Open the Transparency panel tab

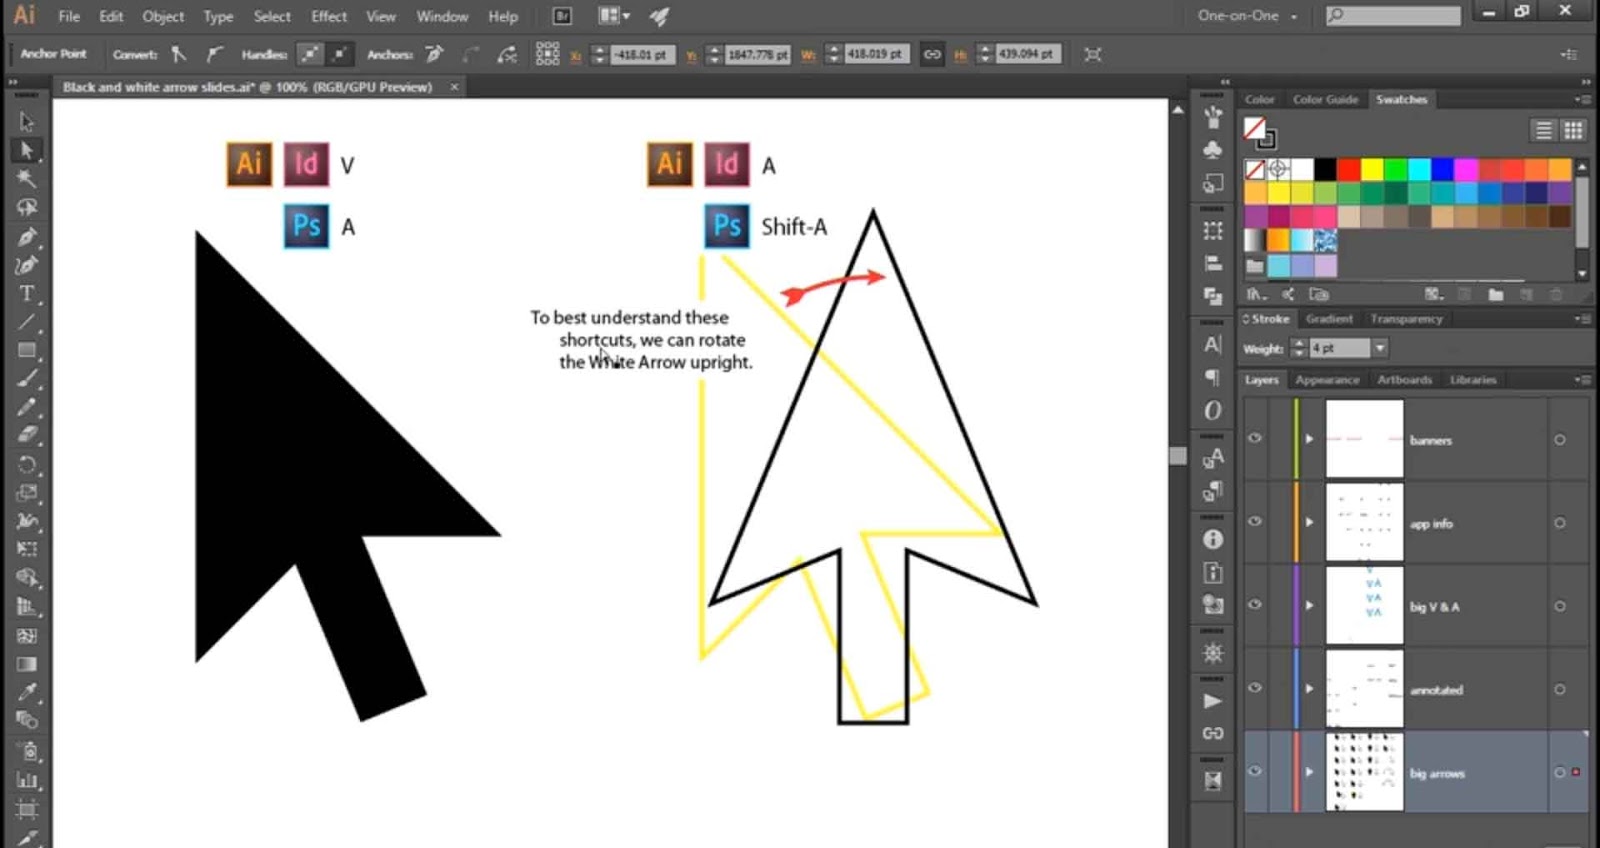click(x=1406, y=319)
